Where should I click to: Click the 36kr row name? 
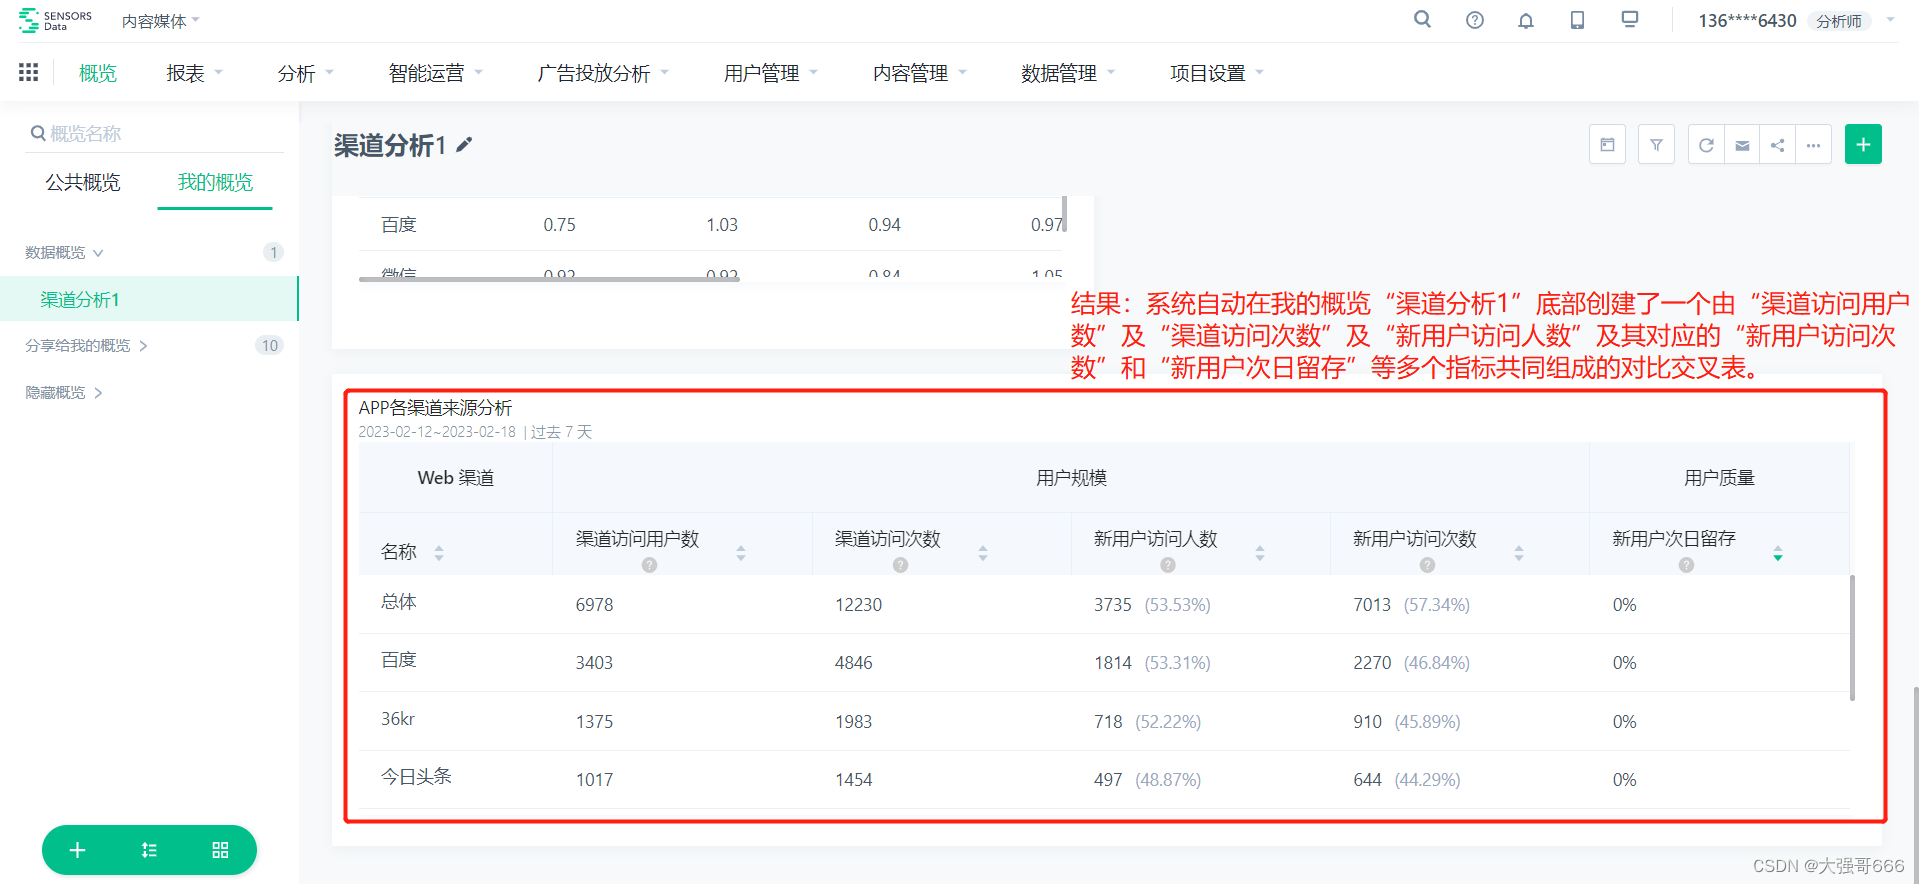(x=398, y=719)
